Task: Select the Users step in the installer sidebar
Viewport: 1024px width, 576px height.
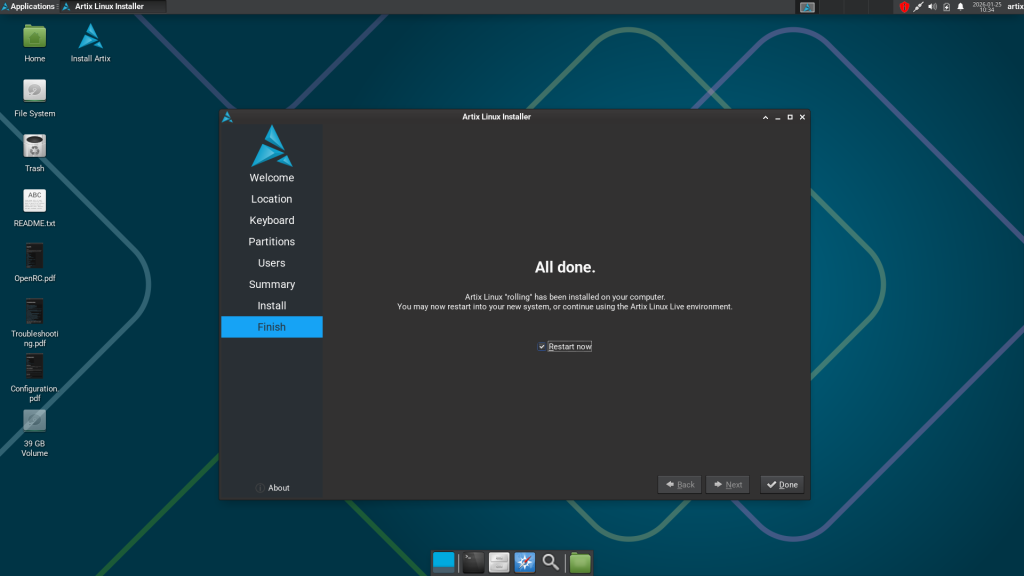Action: point(271,262)
